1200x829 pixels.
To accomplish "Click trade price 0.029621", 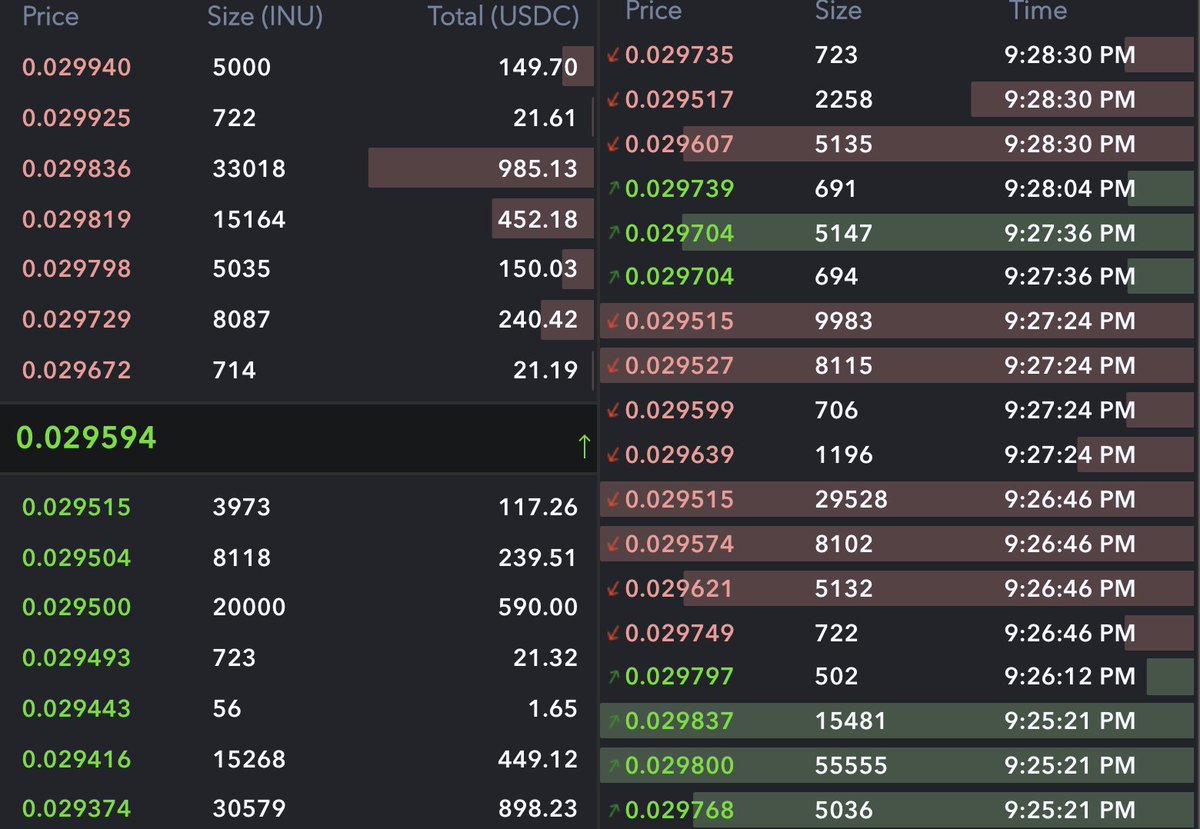I will coord(679,589).
